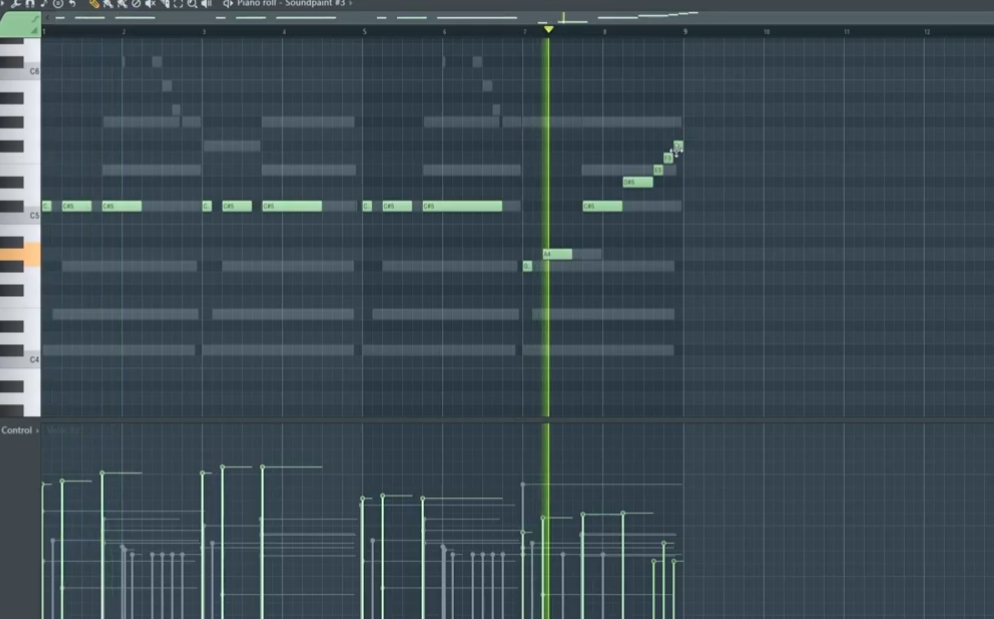Open the target channel selector left of title
The width and height of the screenshot is (994, 619).
pyautogui.click(x=228, y=3)
